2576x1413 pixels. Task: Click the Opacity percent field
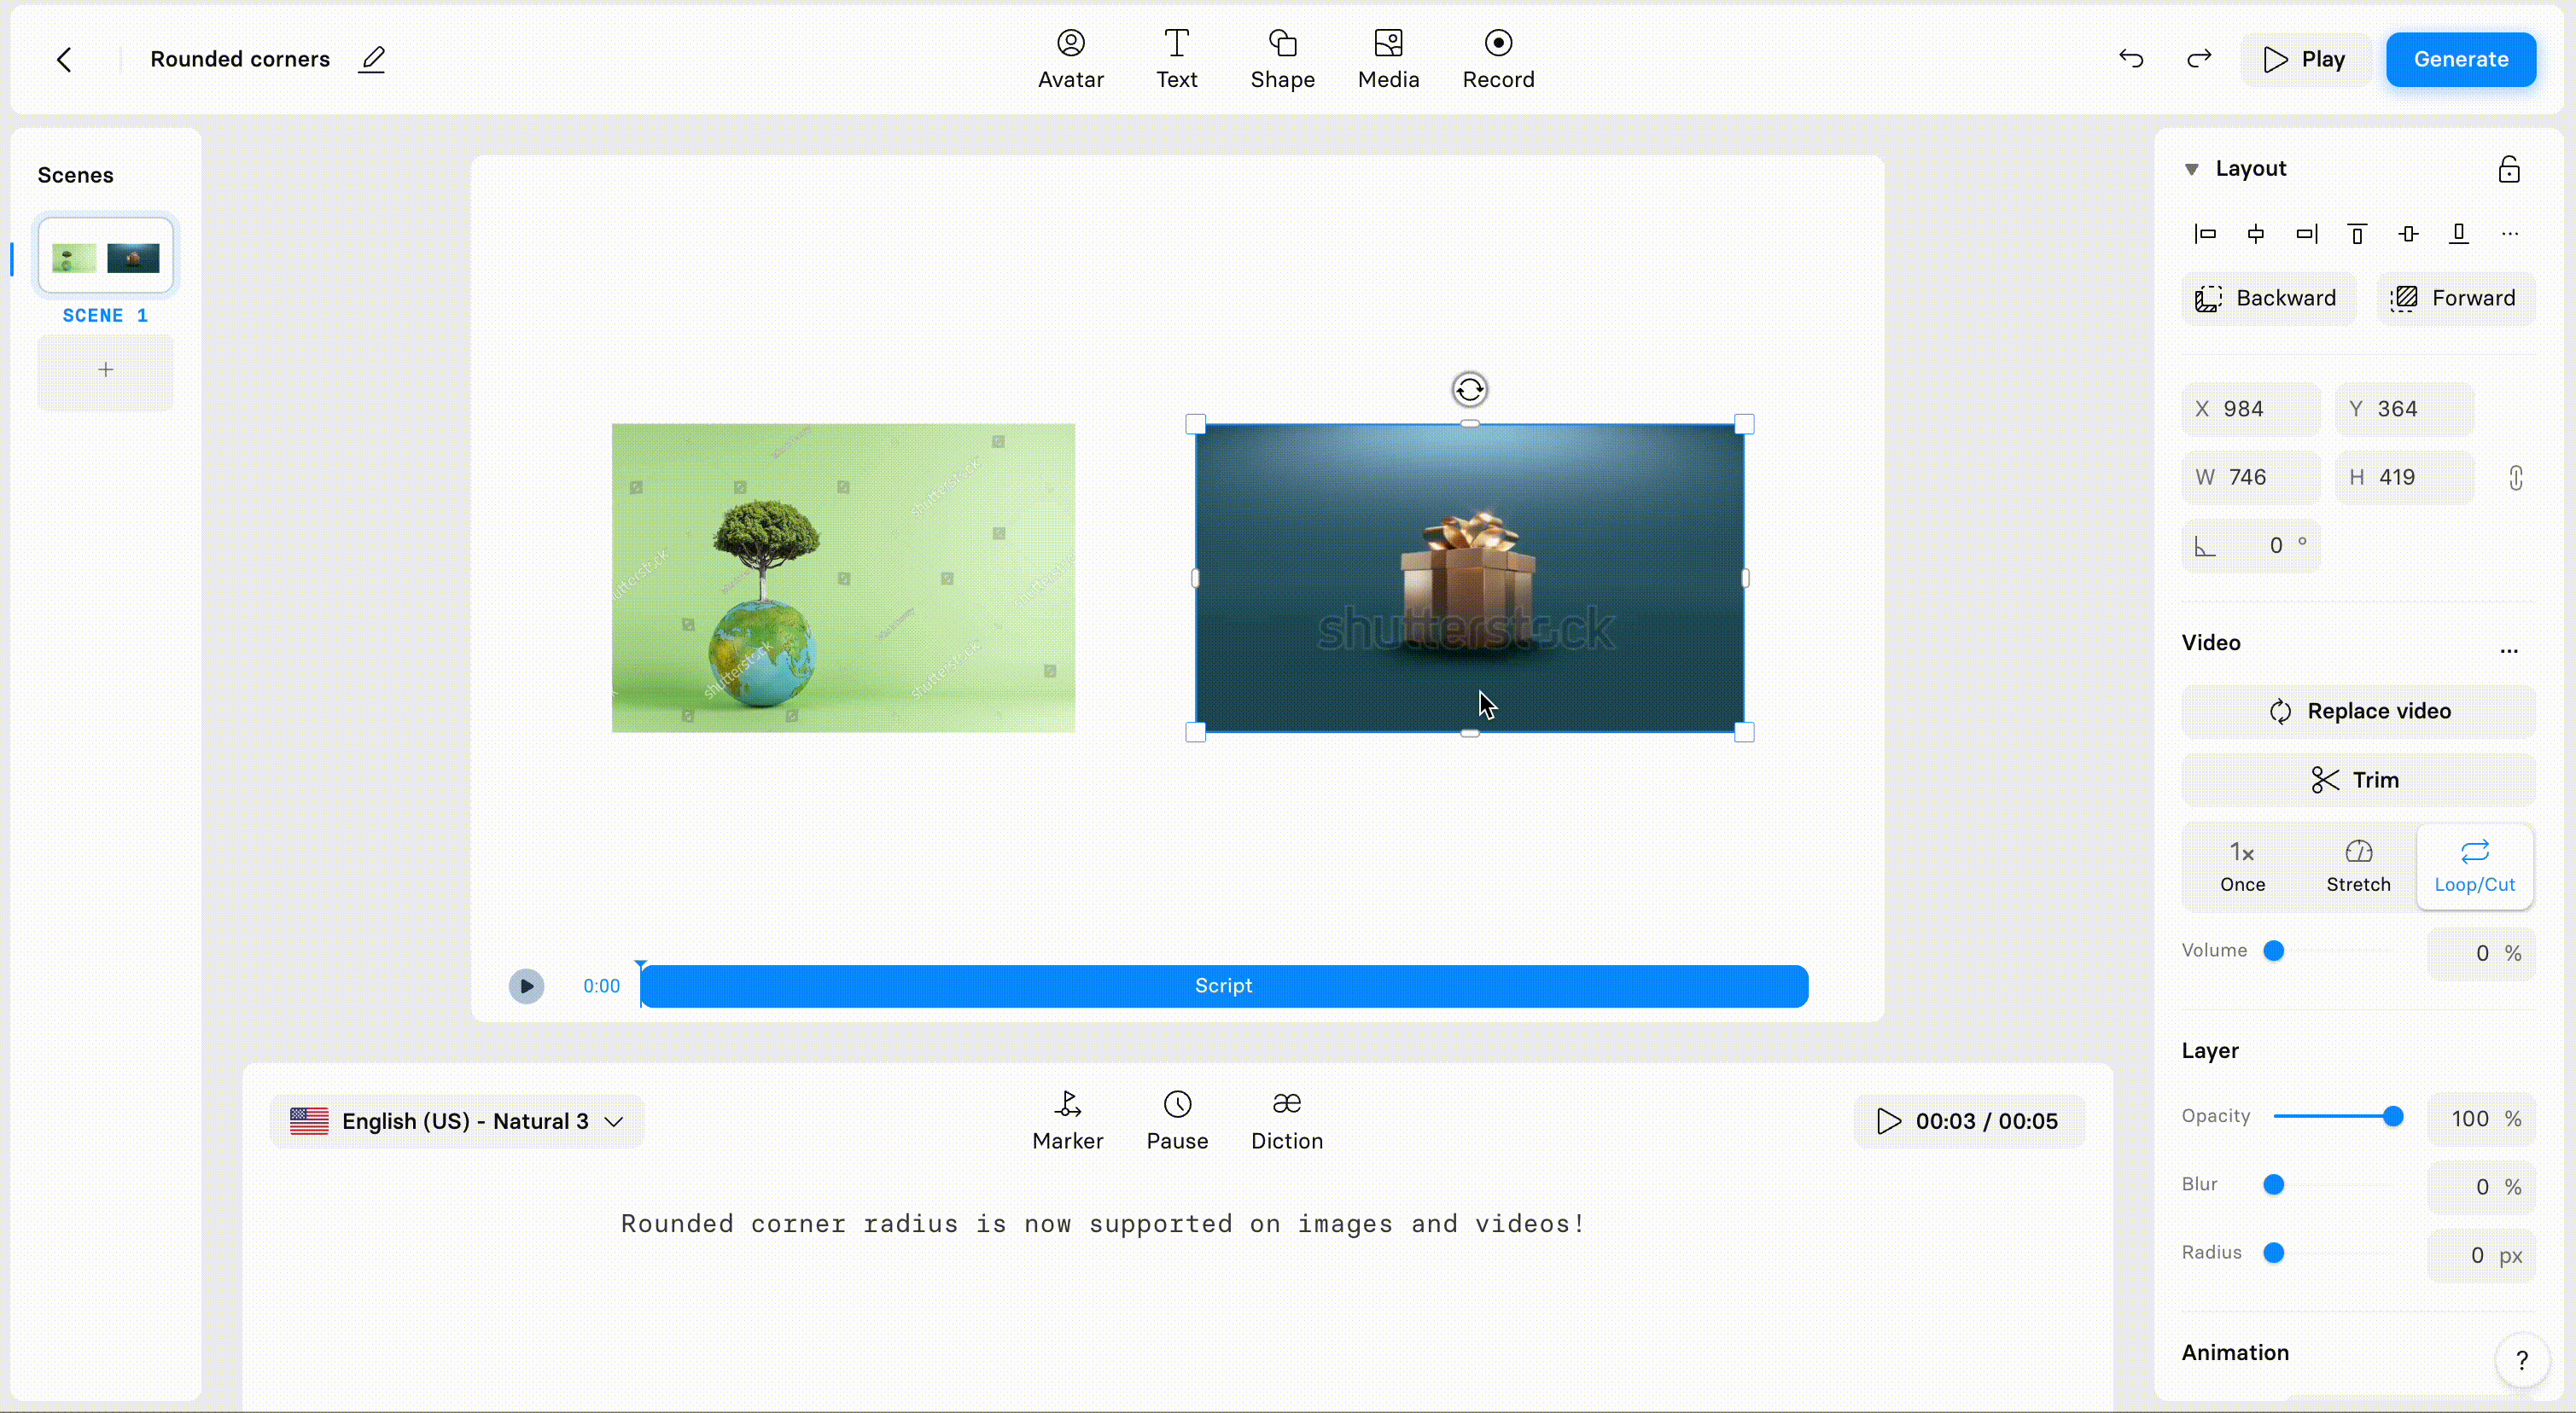(x=2481, y=1118)
